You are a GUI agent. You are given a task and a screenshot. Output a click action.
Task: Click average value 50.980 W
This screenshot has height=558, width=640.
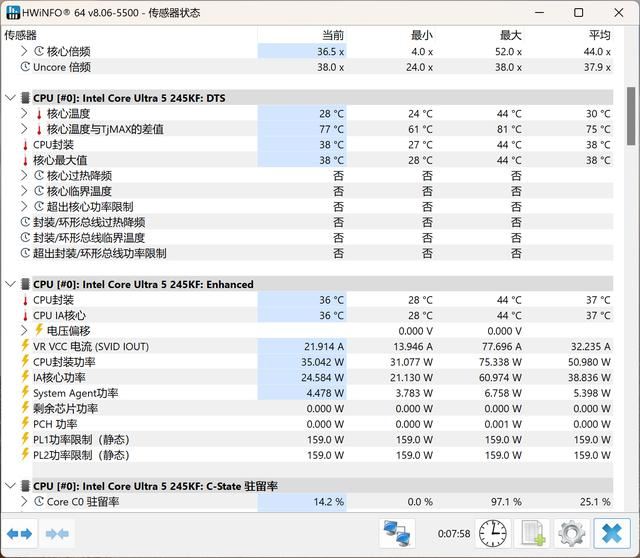click(589, 362)
